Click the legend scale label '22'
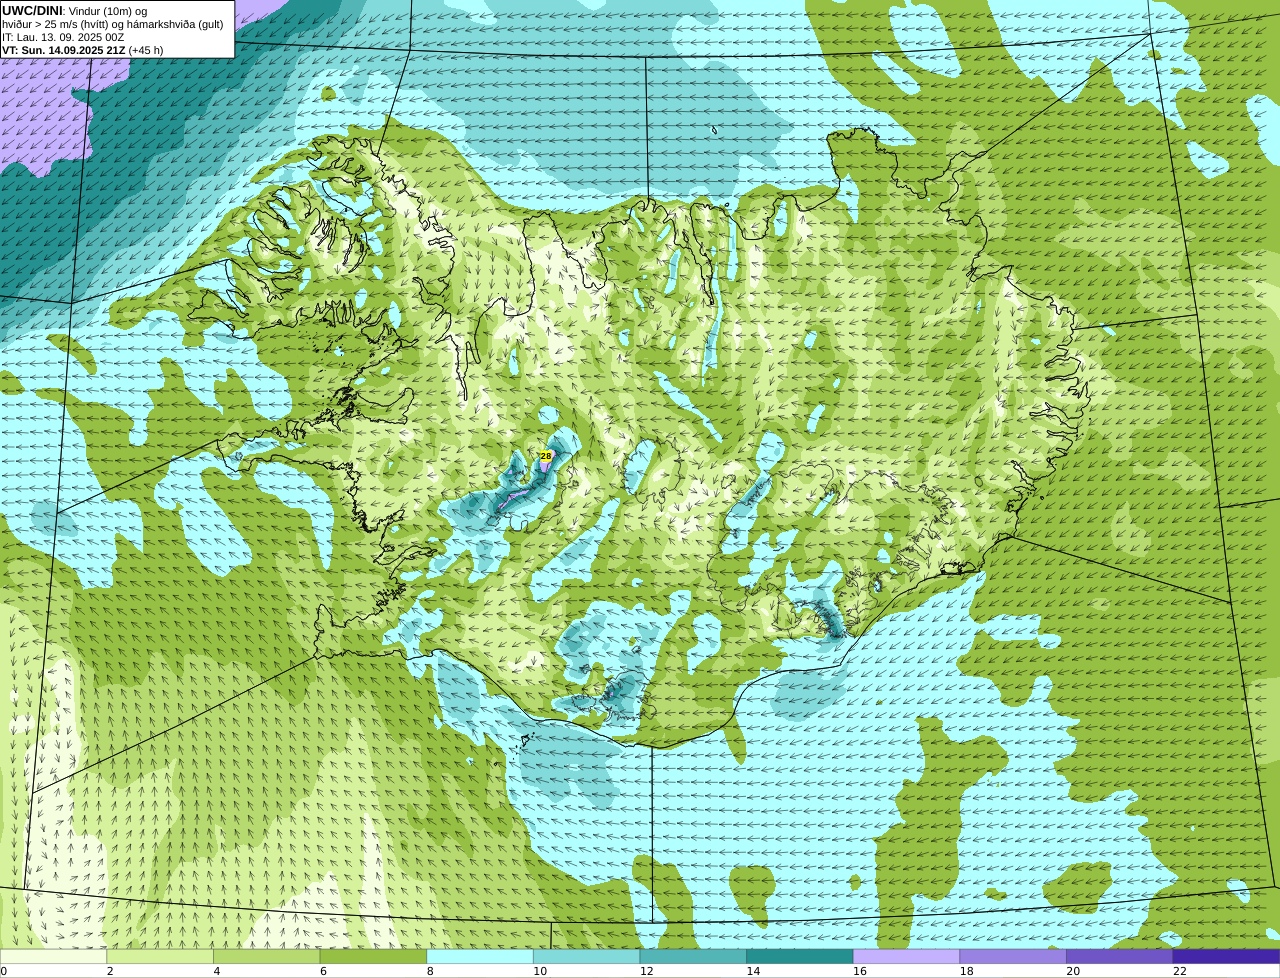Screen dimensions: 1280x978 coord(1180,971)
